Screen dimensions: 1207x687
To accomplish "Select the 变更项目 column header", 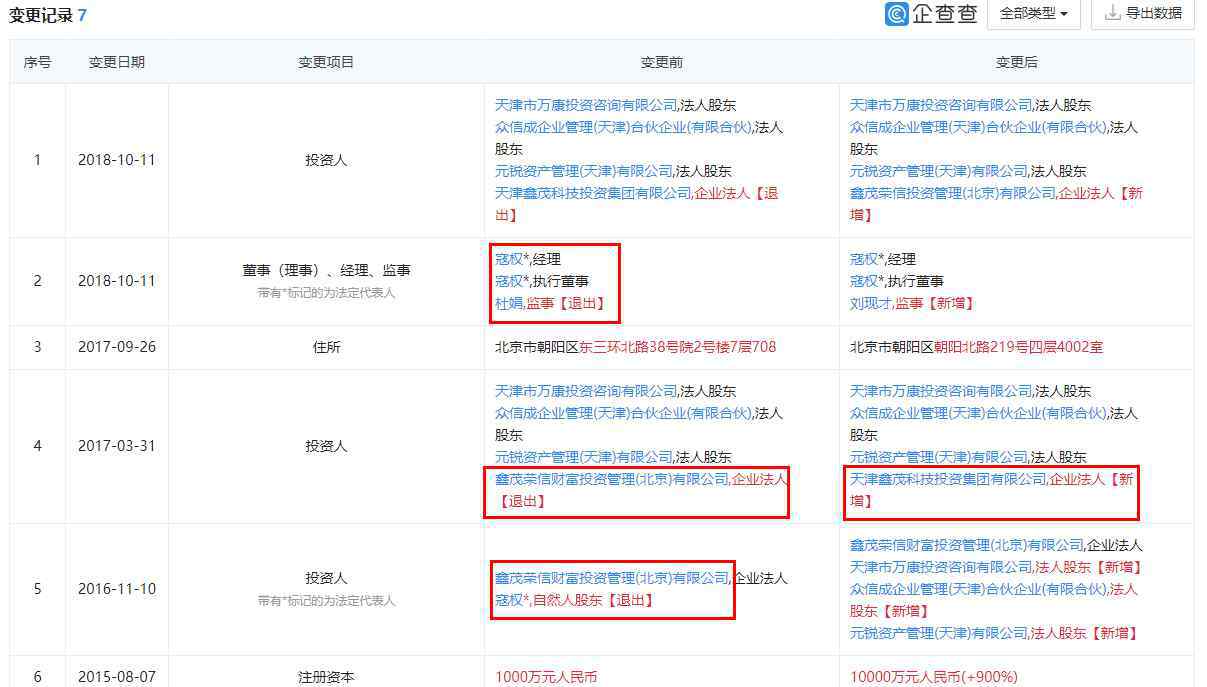I will [326, 62].
